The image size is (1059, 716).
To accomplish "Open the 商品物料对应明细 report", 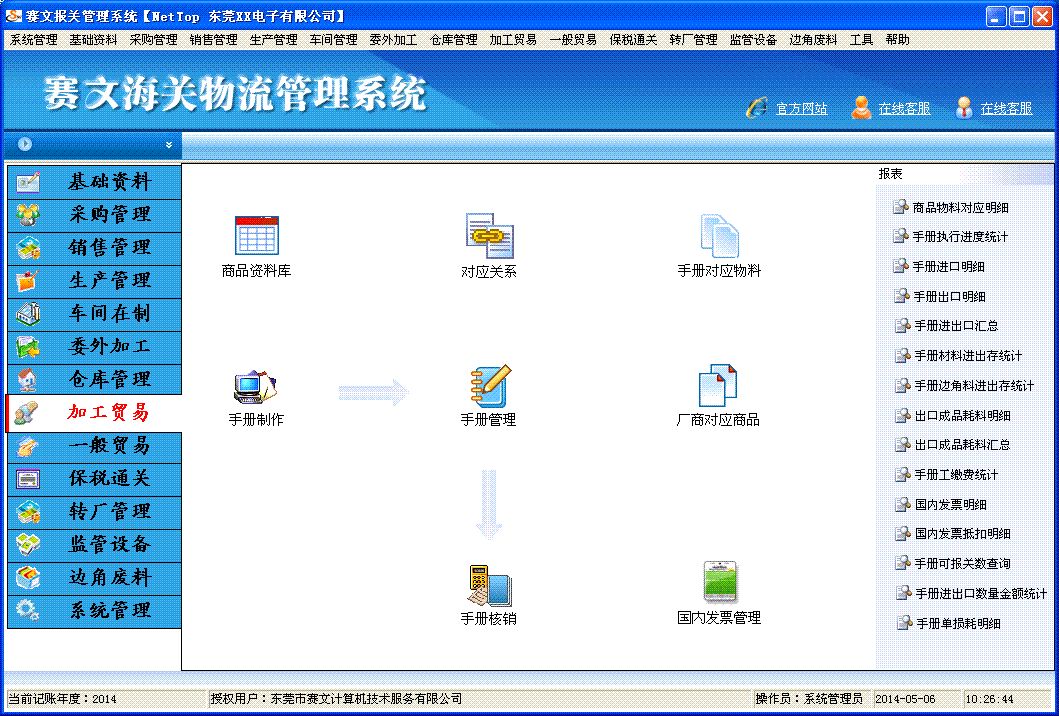I will tap(960, 208).
